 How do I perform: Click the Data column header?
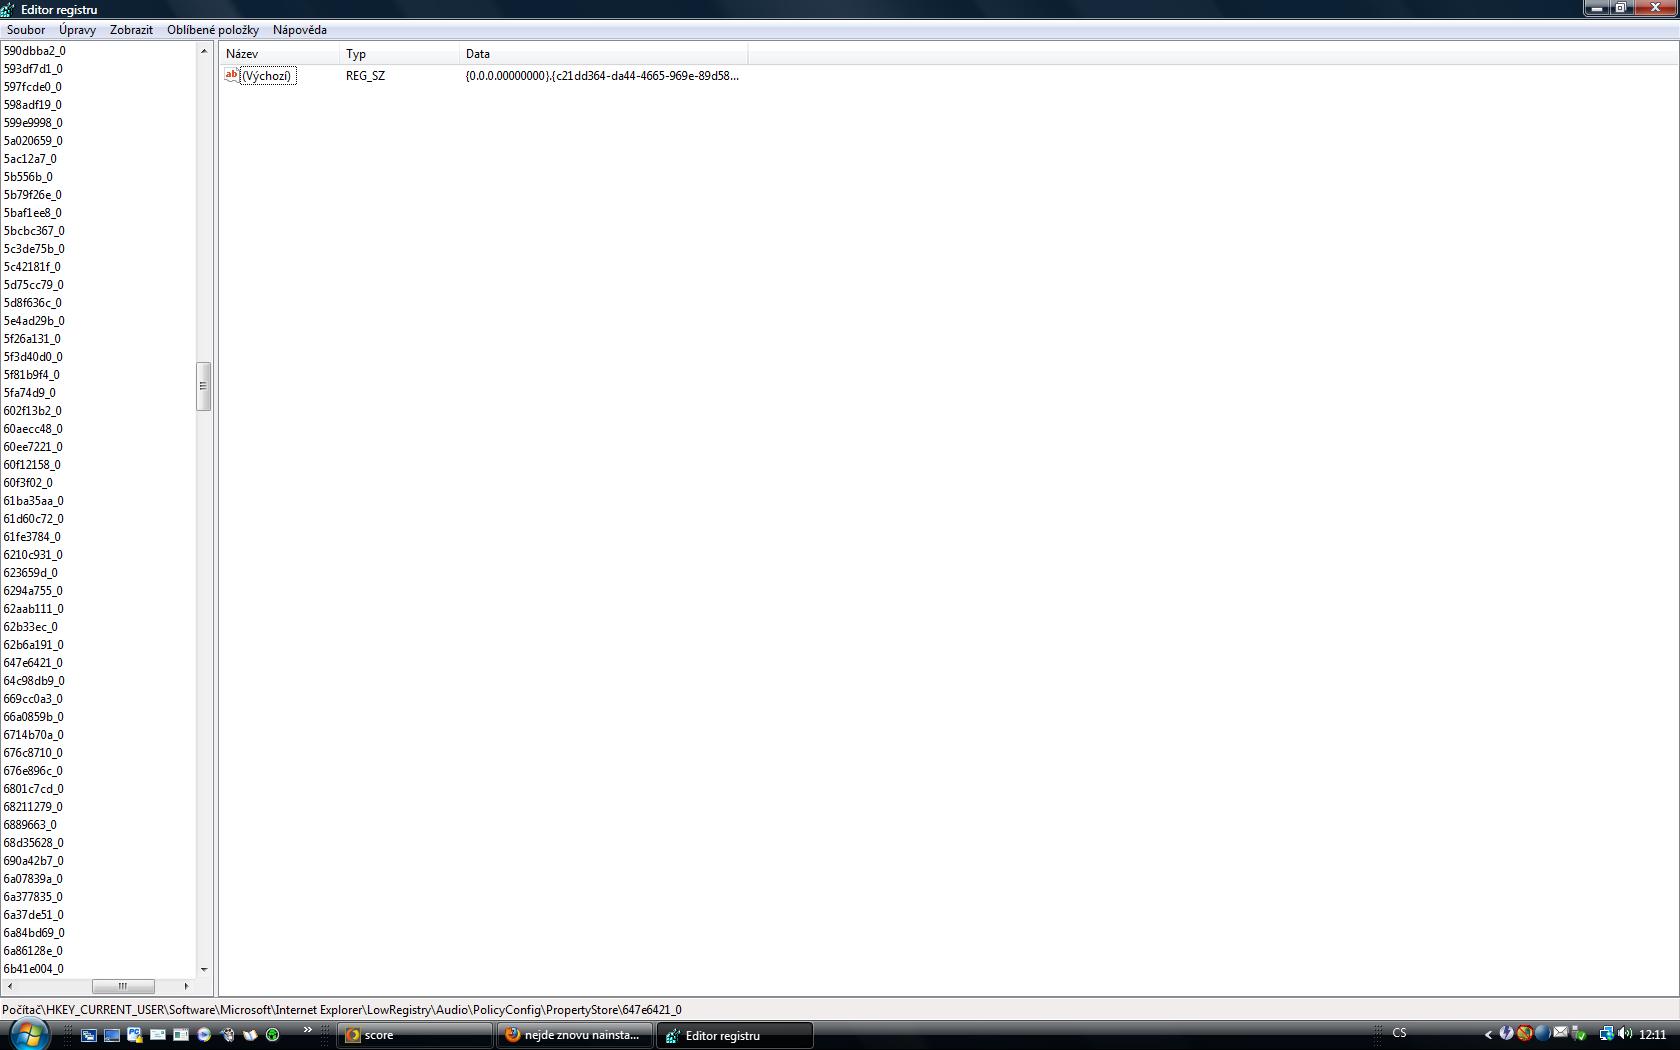click(604, 54)
